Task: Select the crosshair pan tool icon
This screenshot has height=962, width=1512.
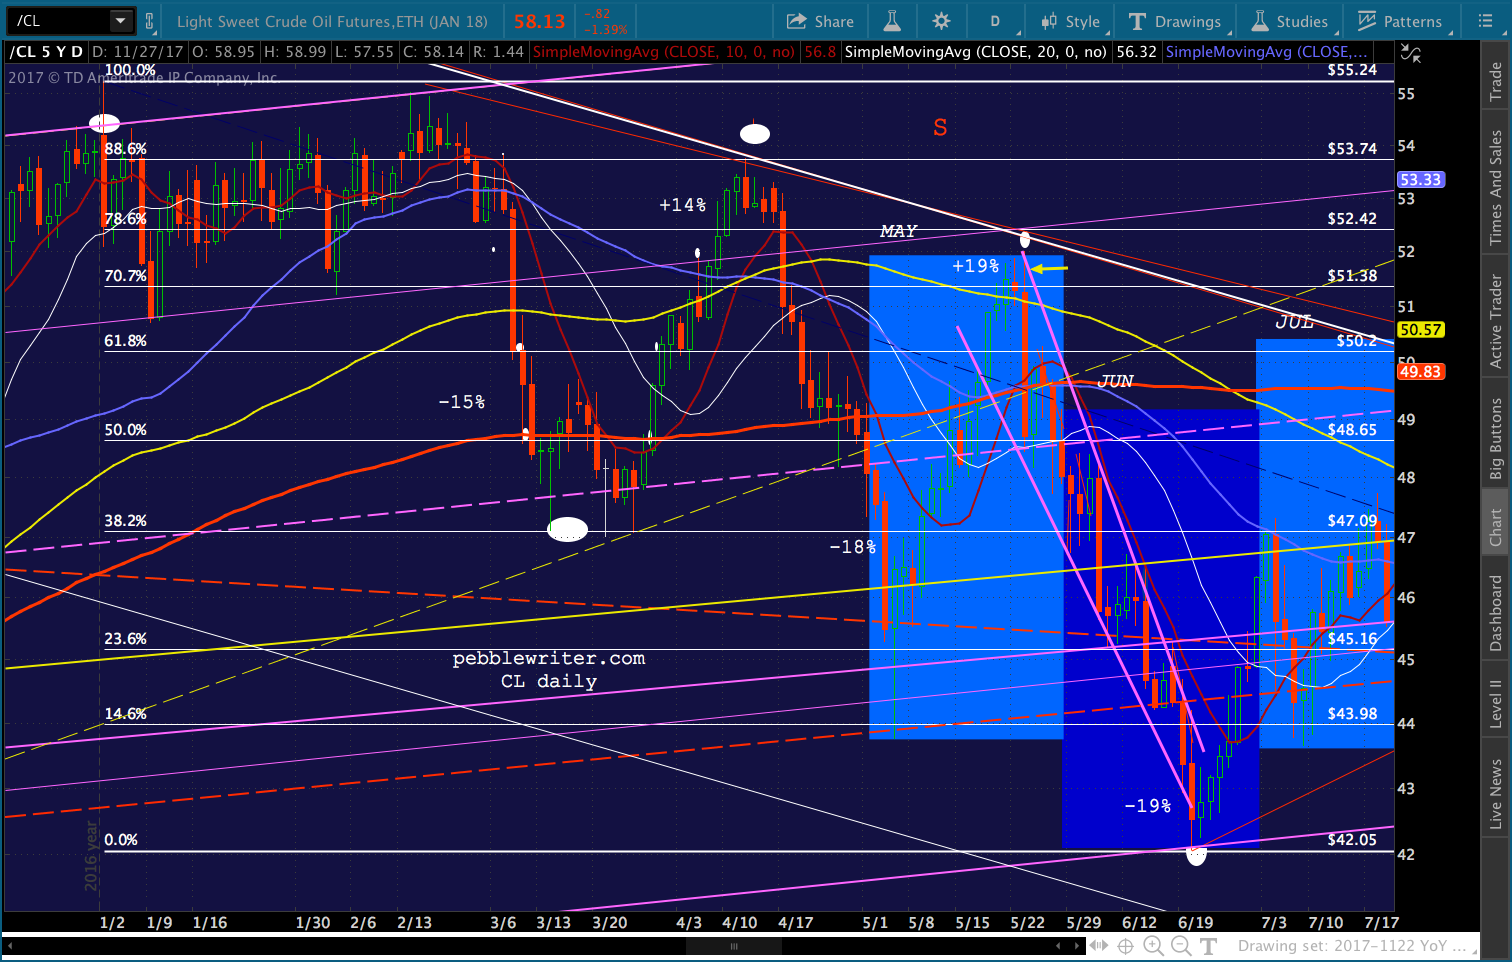Action: tap(1126, 946)
